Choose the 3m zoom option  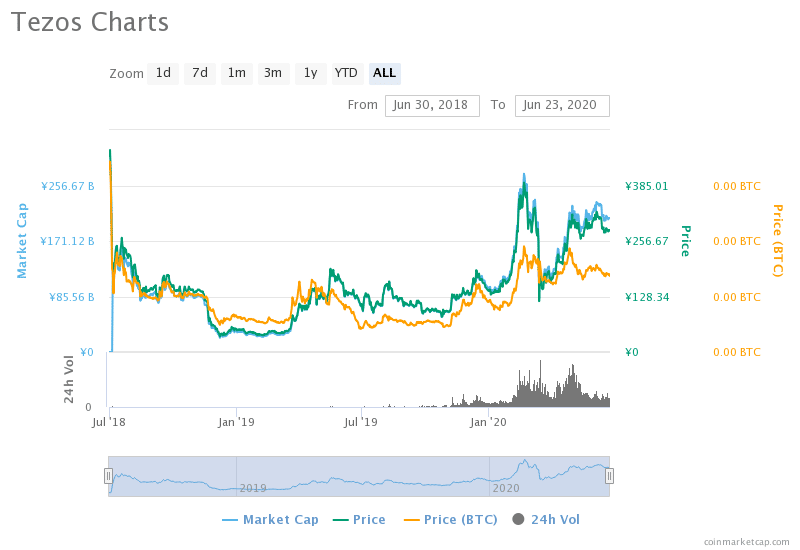[273, 73]
